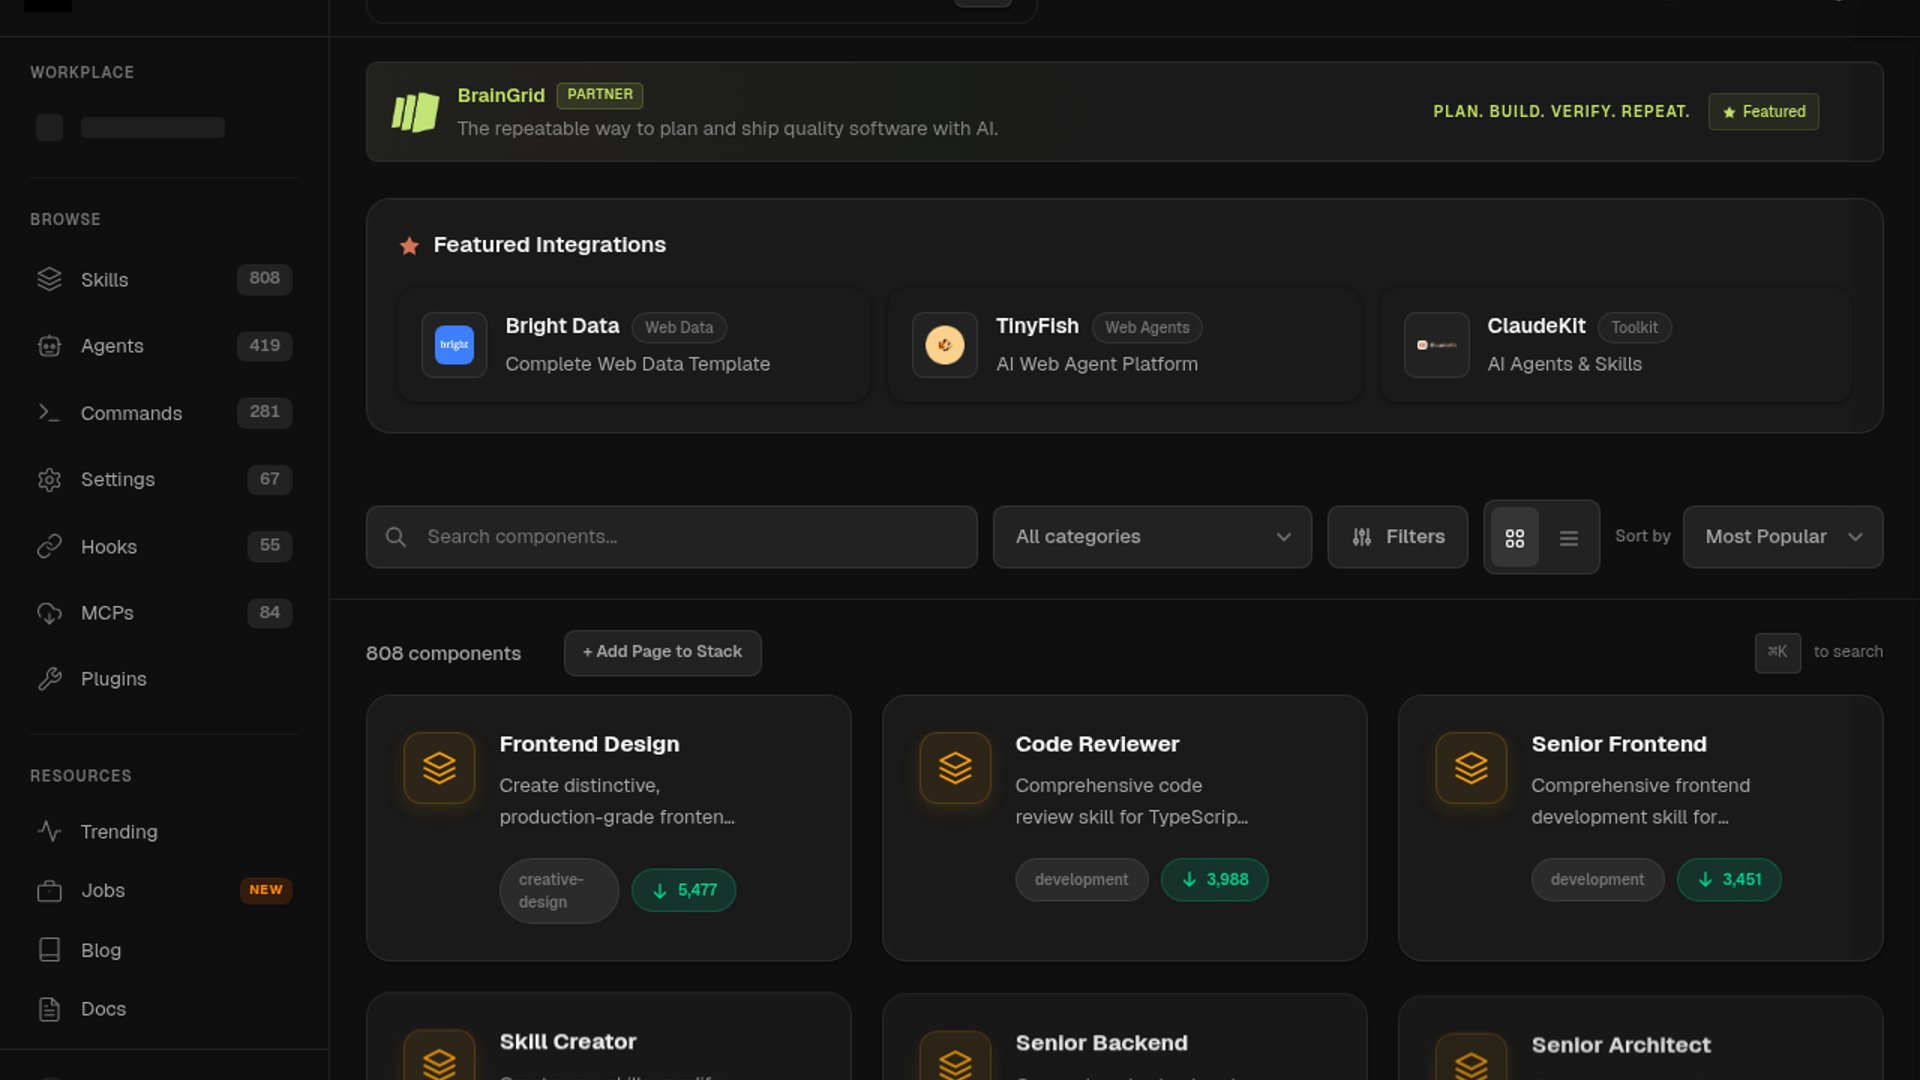The height and width of the screenshot is (1080, 1920).
Task: Open the All categories dropdown
Action: pyautogui.click(x=1151, y=537)
